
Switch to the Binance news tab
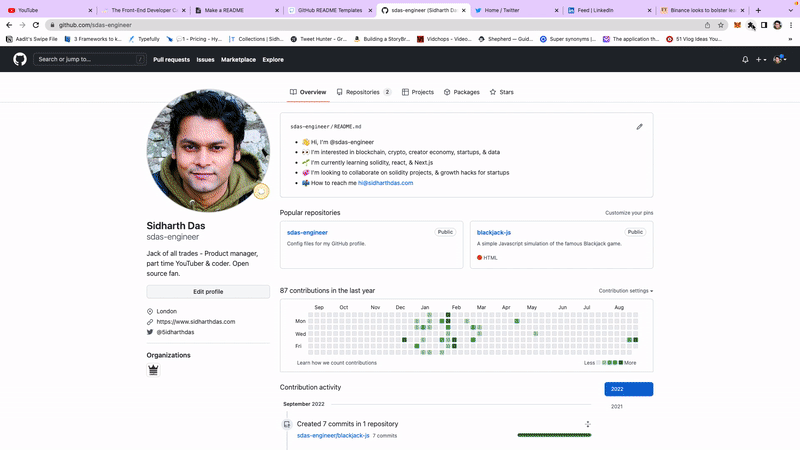[702, 10]
